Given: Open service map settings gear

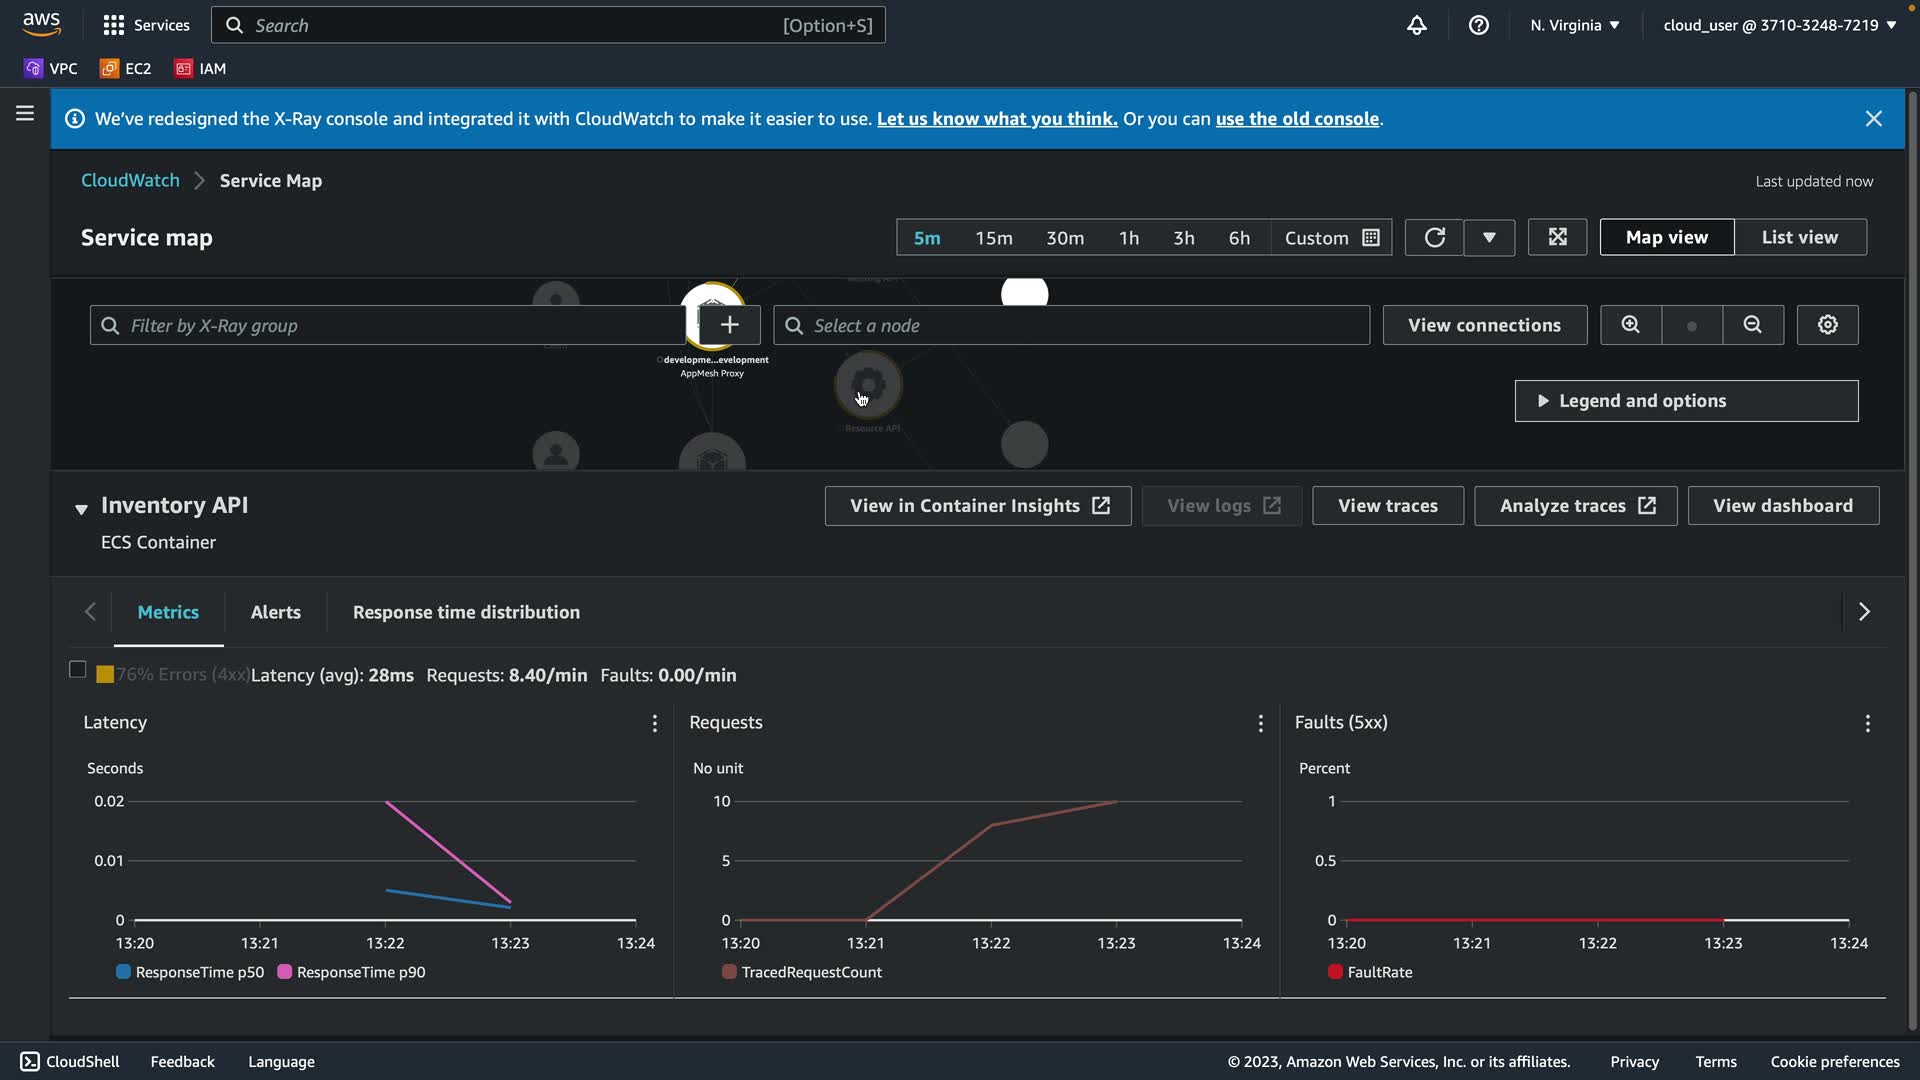Looking at the screenshot, I should click(1827, 325).
